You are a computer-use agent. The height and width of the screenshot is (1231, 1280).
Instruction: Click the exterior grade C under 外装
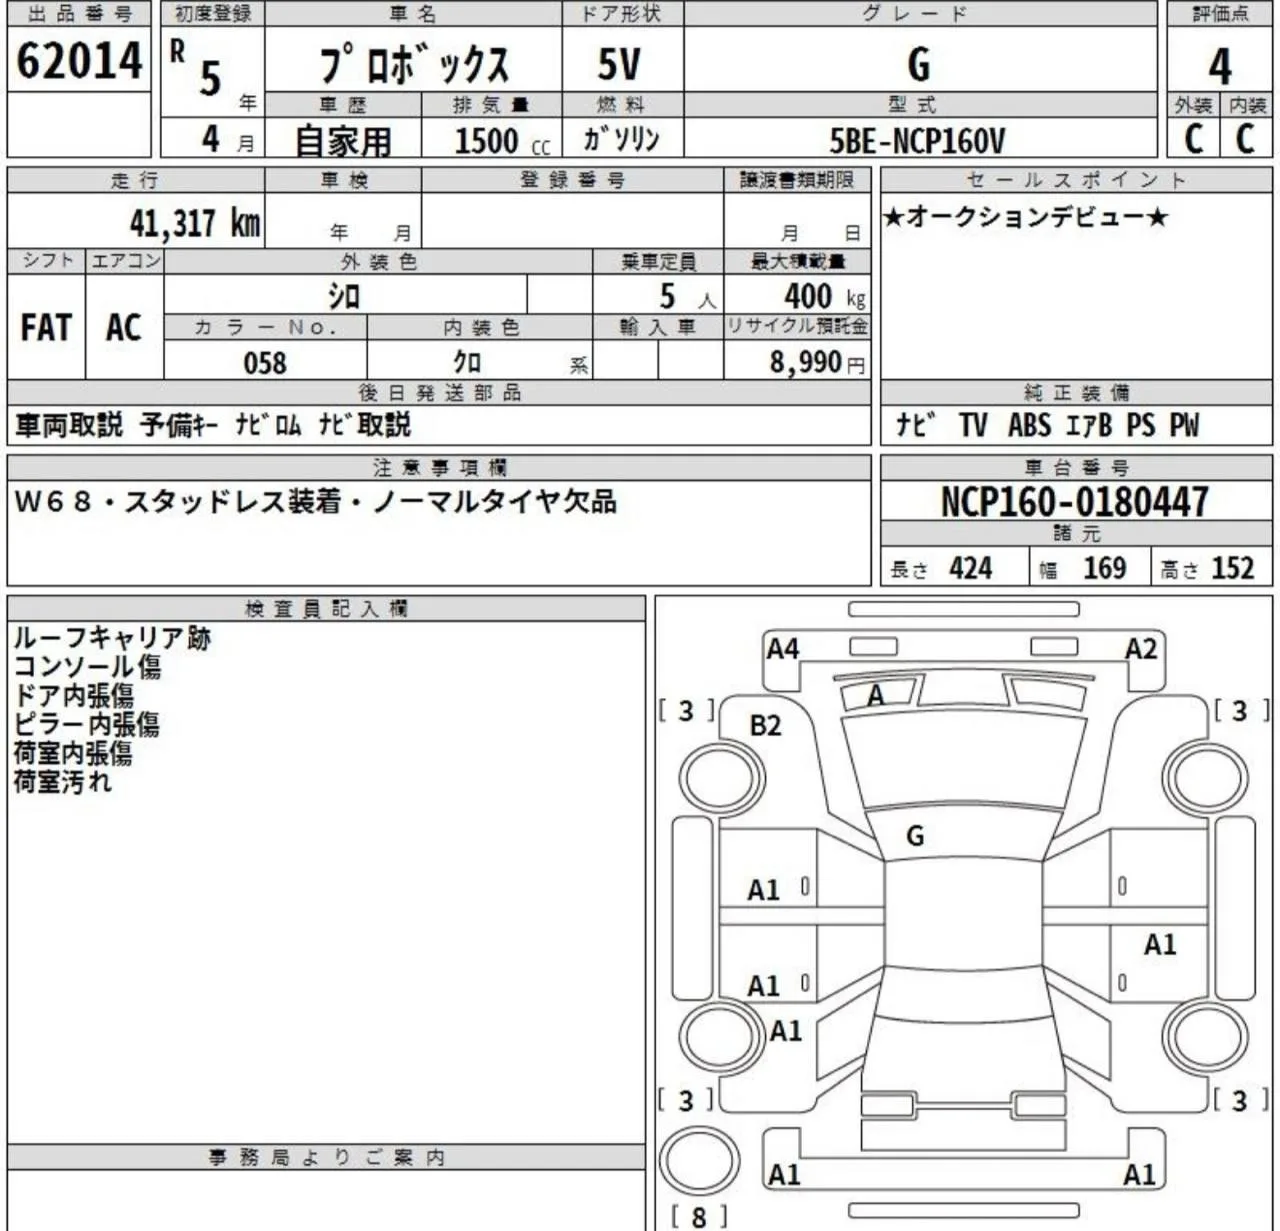click(x=1193, y=138)
